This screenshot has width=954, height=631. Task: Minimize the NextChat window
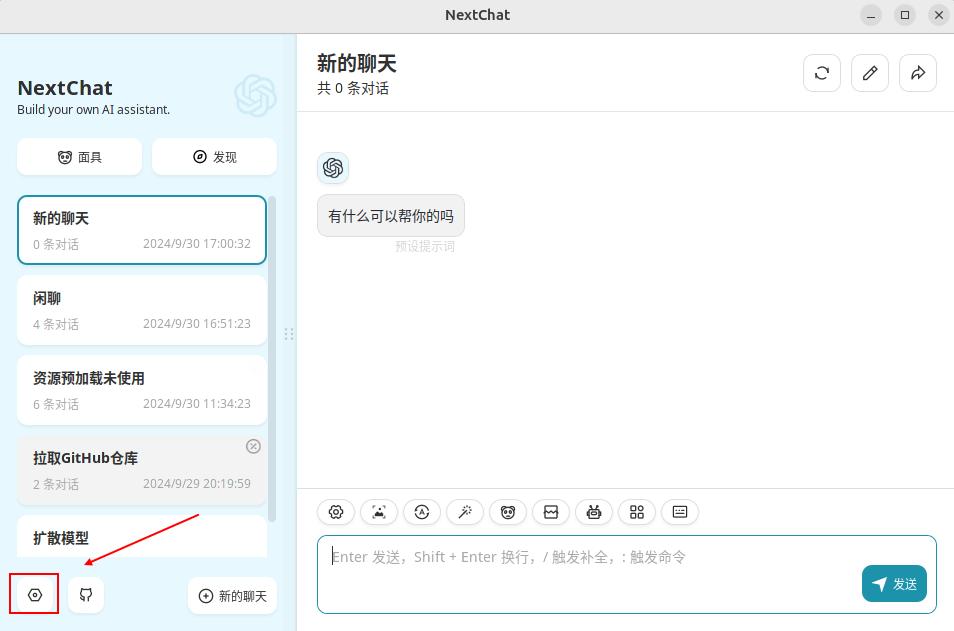coord(871,15)
